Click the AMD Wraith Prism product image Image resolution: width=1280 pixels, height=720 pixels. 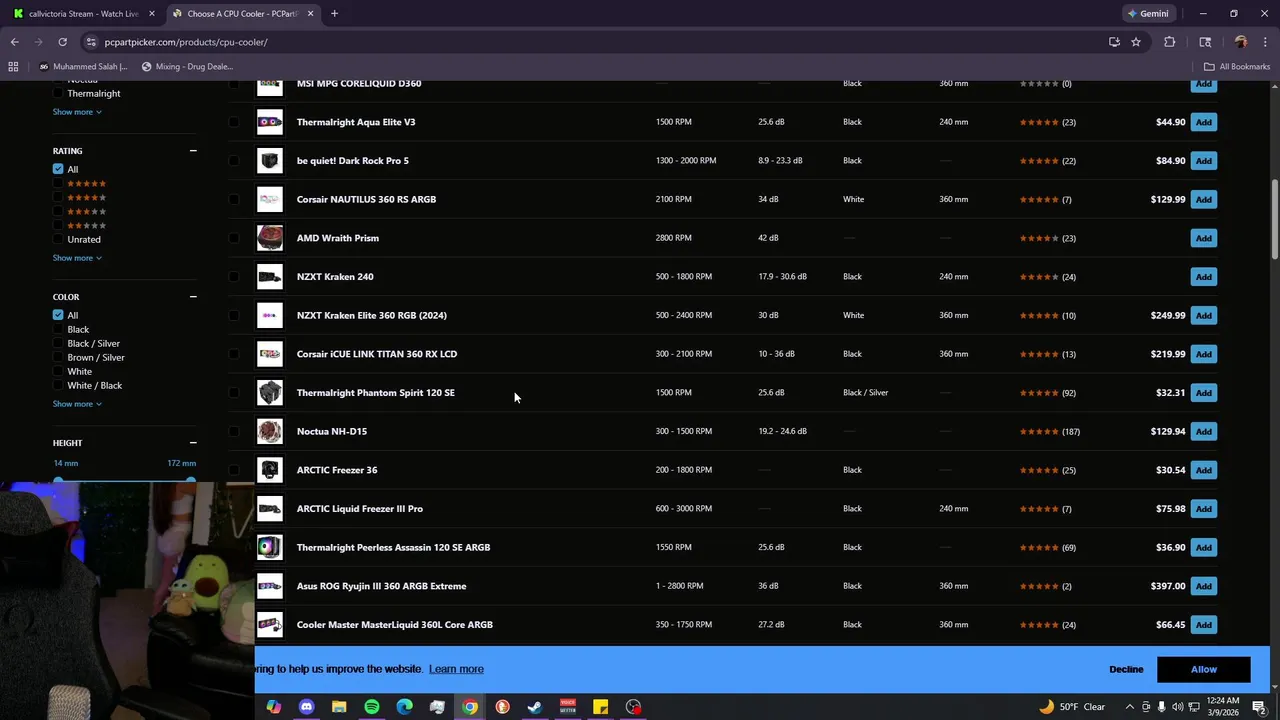click(x=270, y=238)
